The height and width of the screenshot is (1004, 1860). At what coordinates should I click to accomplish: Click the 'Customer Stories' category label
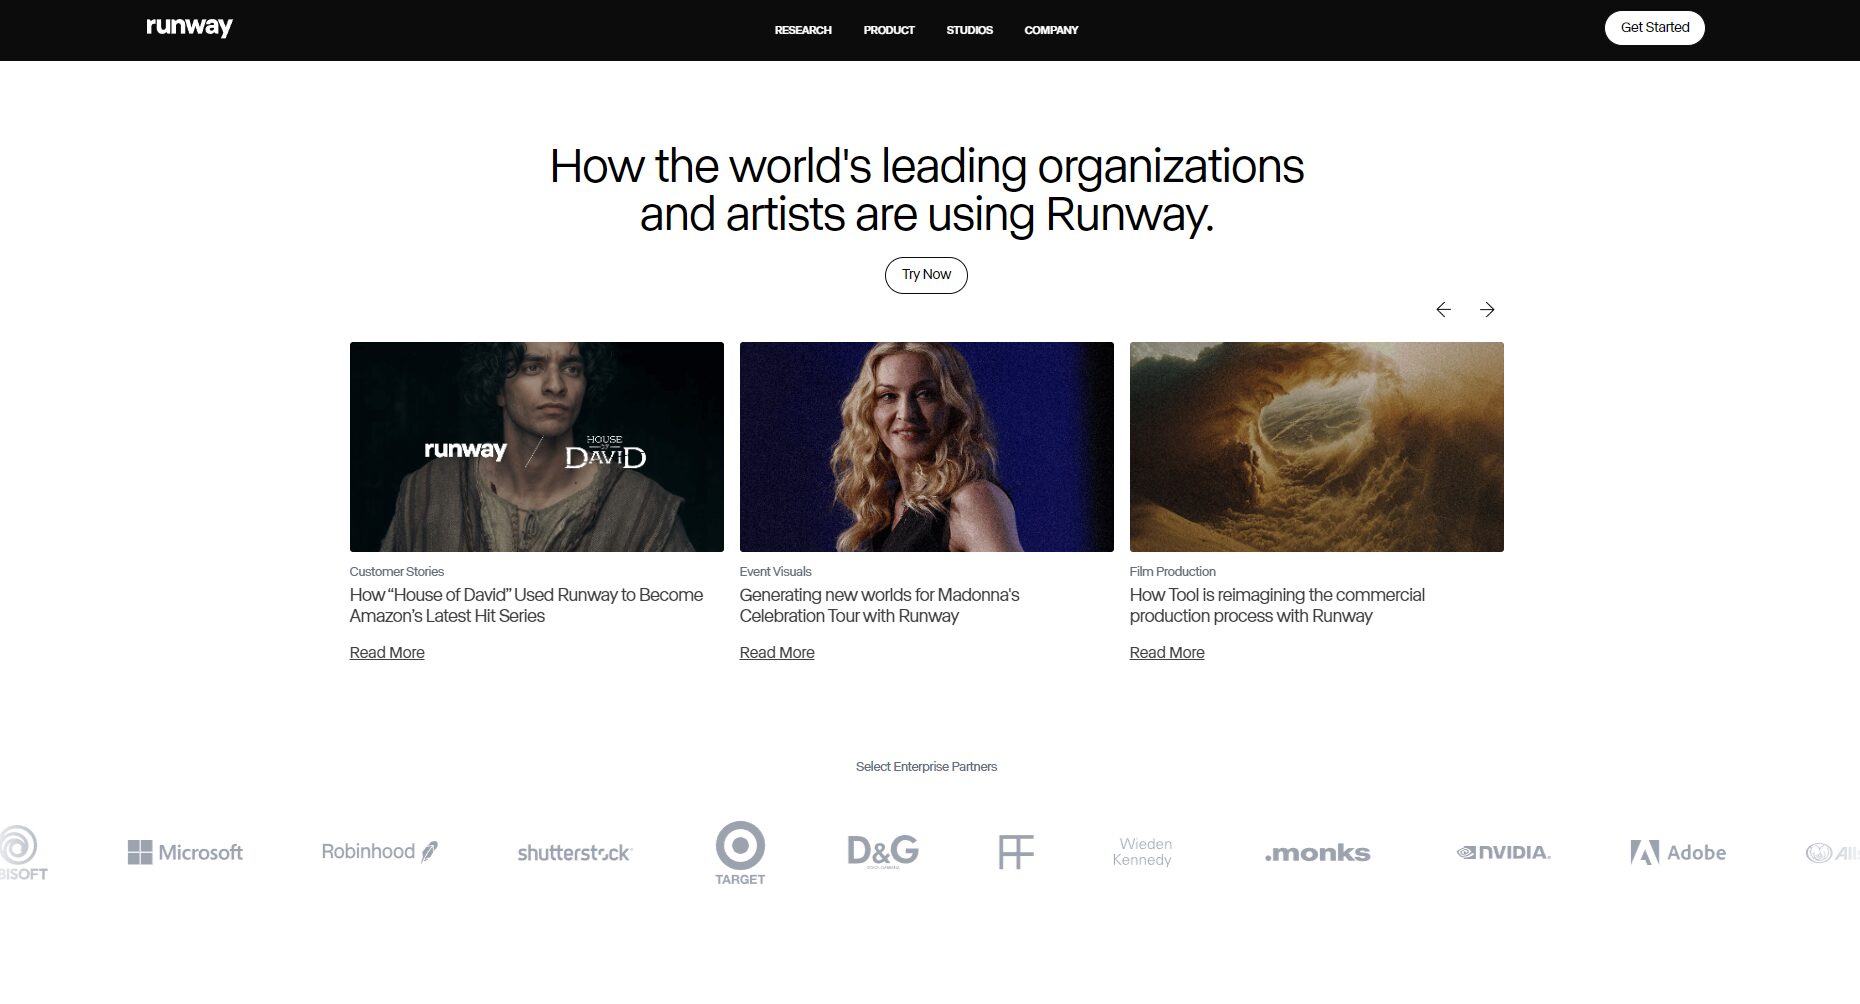coord(397,572)
